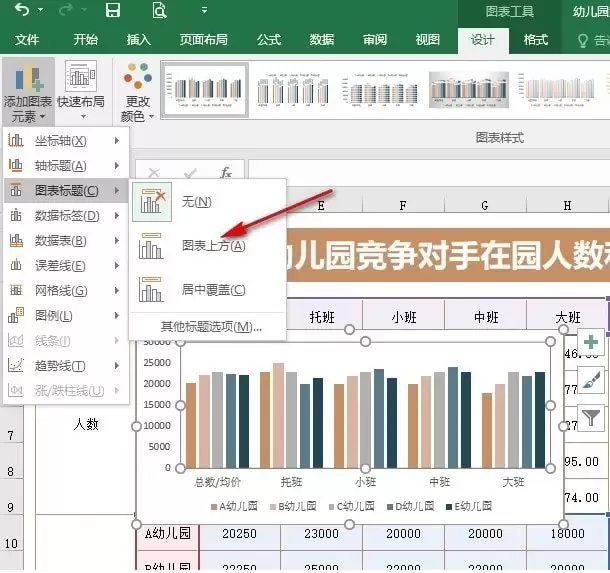The width and height of the screenshot is (610, 573).
Task: Click the 添加图表元素 button
Action: pos(28,91)
